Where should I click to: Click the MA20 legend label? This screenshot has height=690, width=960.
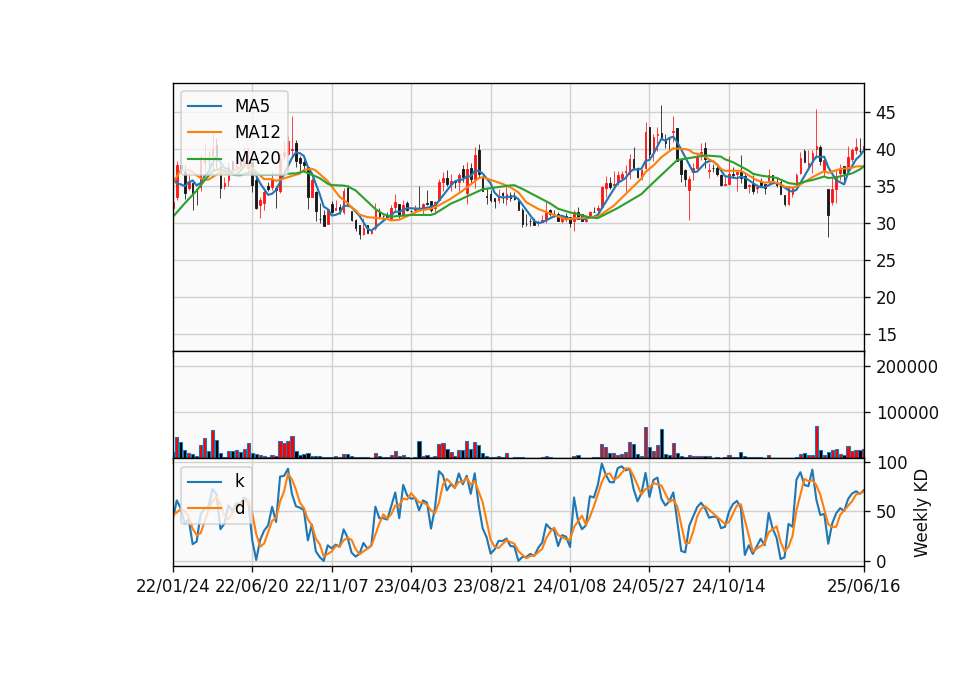click(x=257, y=158)
